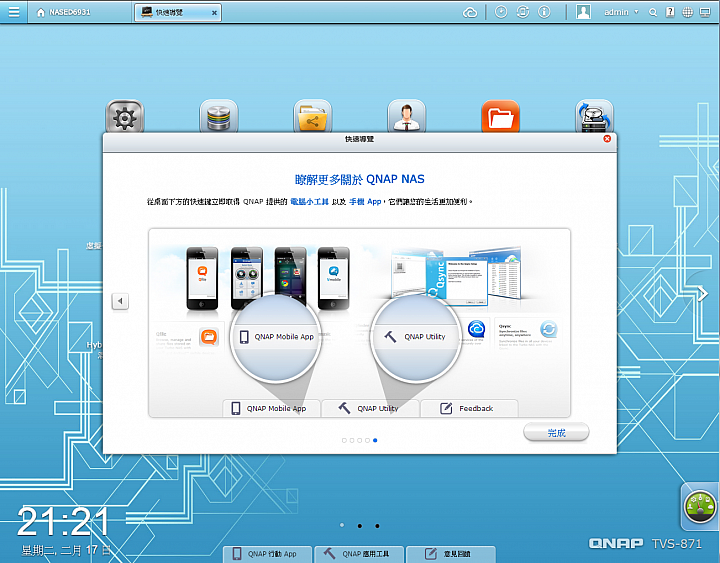The height and width of the screenshot is (563, 720).
Task: Click the 21:21 desktop clock
Action: point(63,521)
